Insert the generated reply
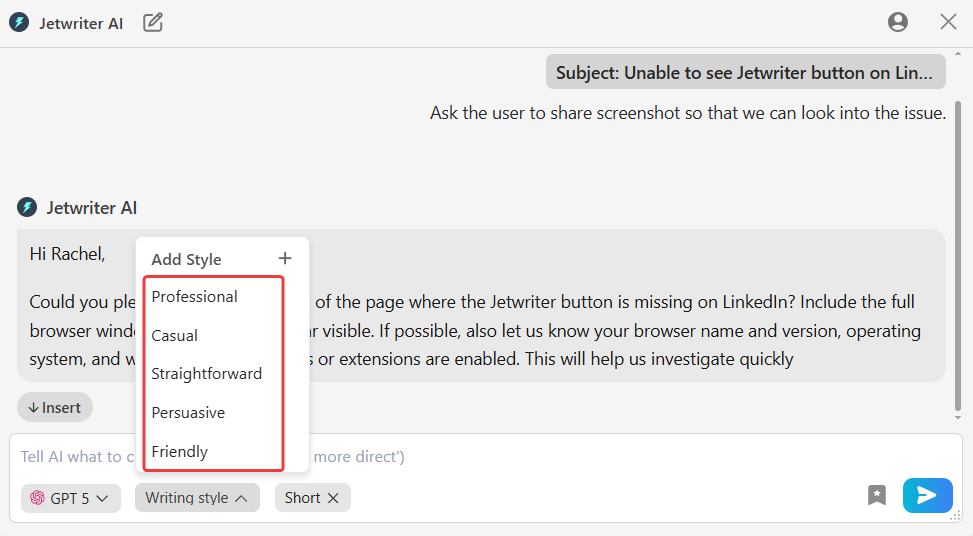Image resolution: width=973 pixels, height=536 pixels. coord(55,408)
